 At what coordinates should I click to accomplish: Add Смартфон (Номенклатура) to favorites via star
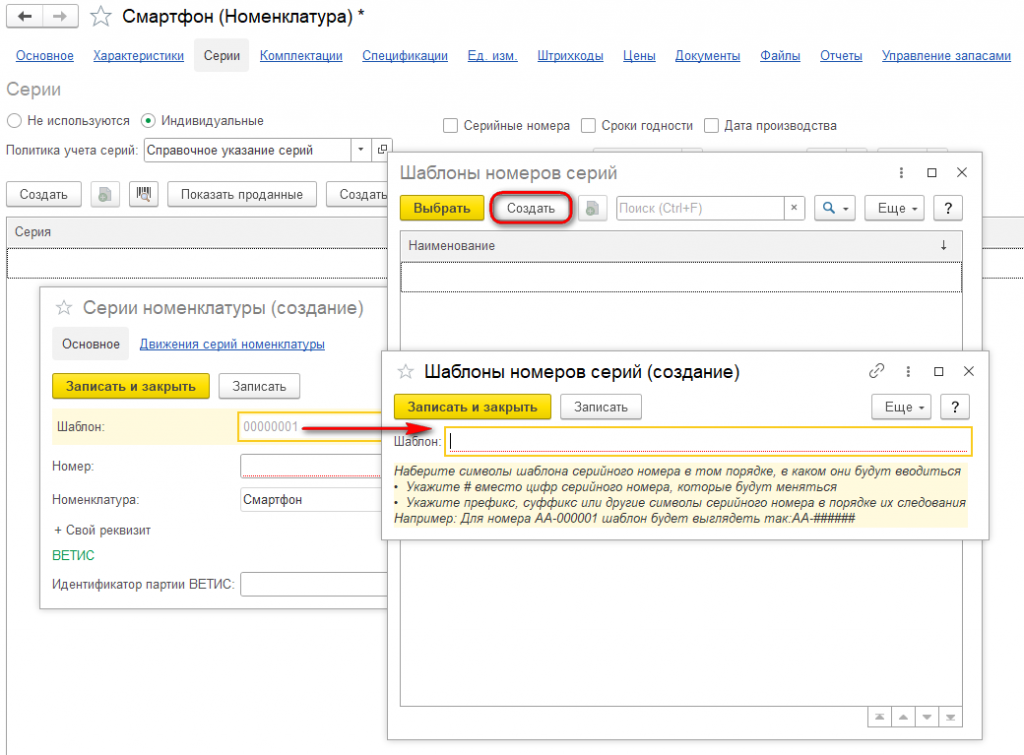tap(101, 16)
